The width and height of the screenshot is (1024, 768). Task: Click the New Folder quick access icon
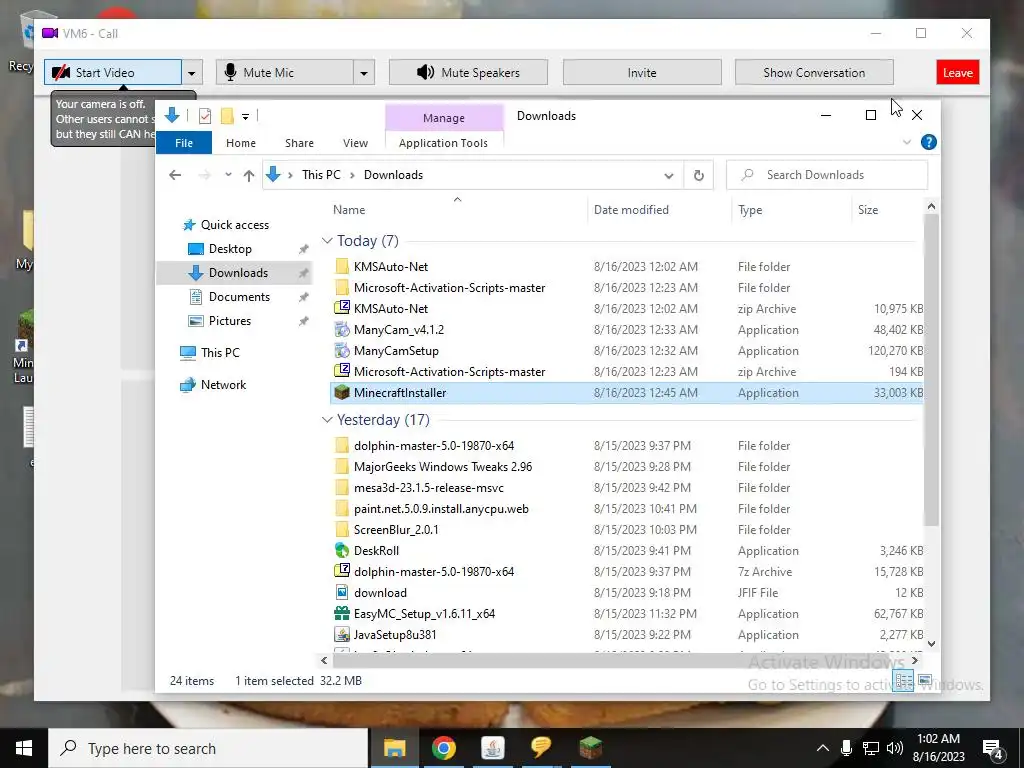[227, 116]
